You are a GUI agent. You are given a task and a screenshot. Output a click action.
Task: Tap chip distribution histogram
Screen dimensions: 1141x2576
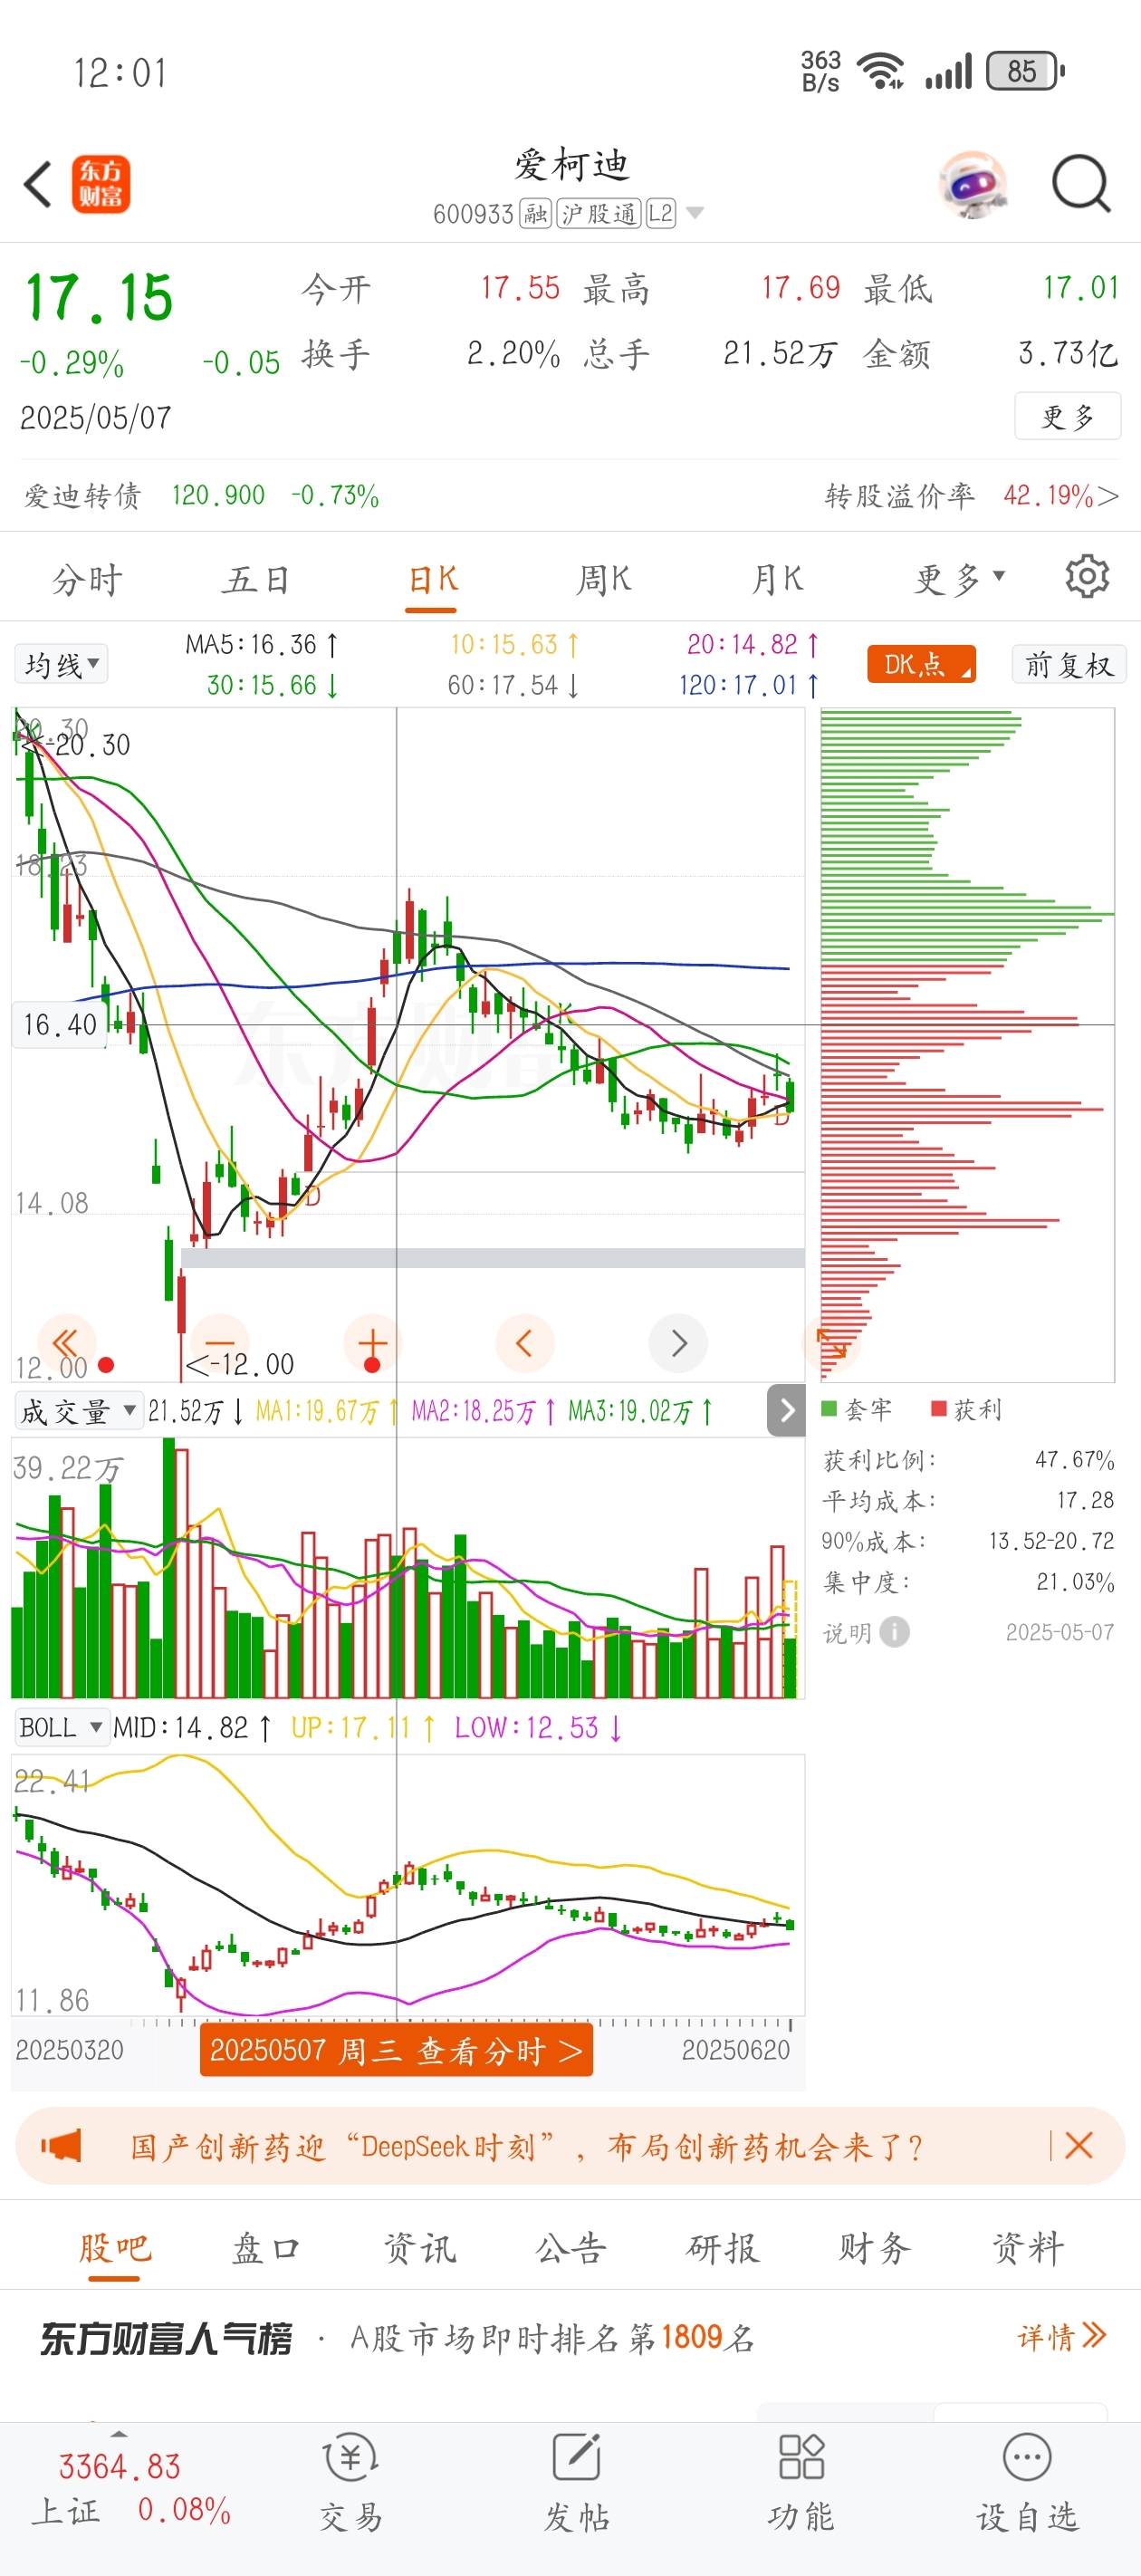[967, 1044]
